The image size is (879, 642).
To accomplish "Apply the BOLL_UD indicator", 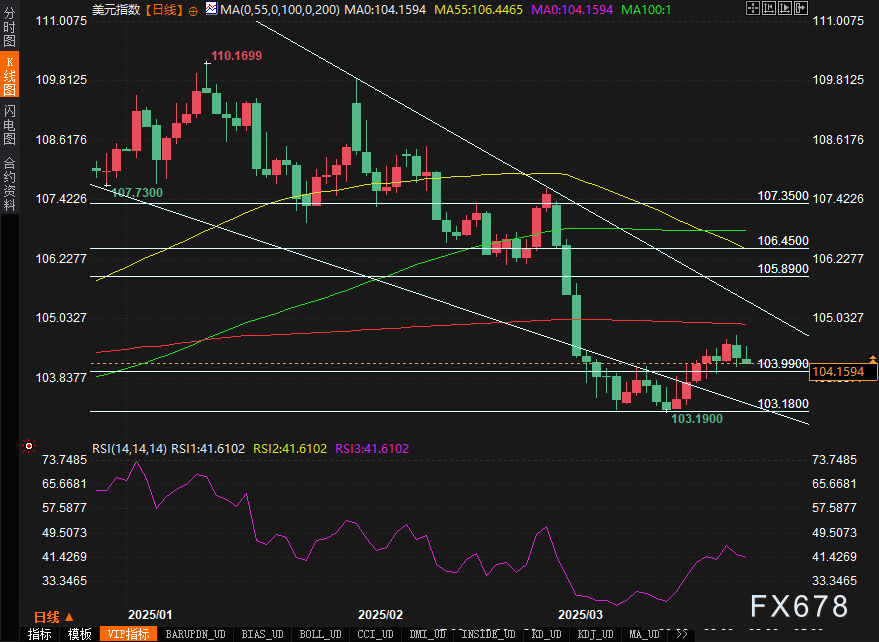I will pyautogui.click(x=320, y=634).
